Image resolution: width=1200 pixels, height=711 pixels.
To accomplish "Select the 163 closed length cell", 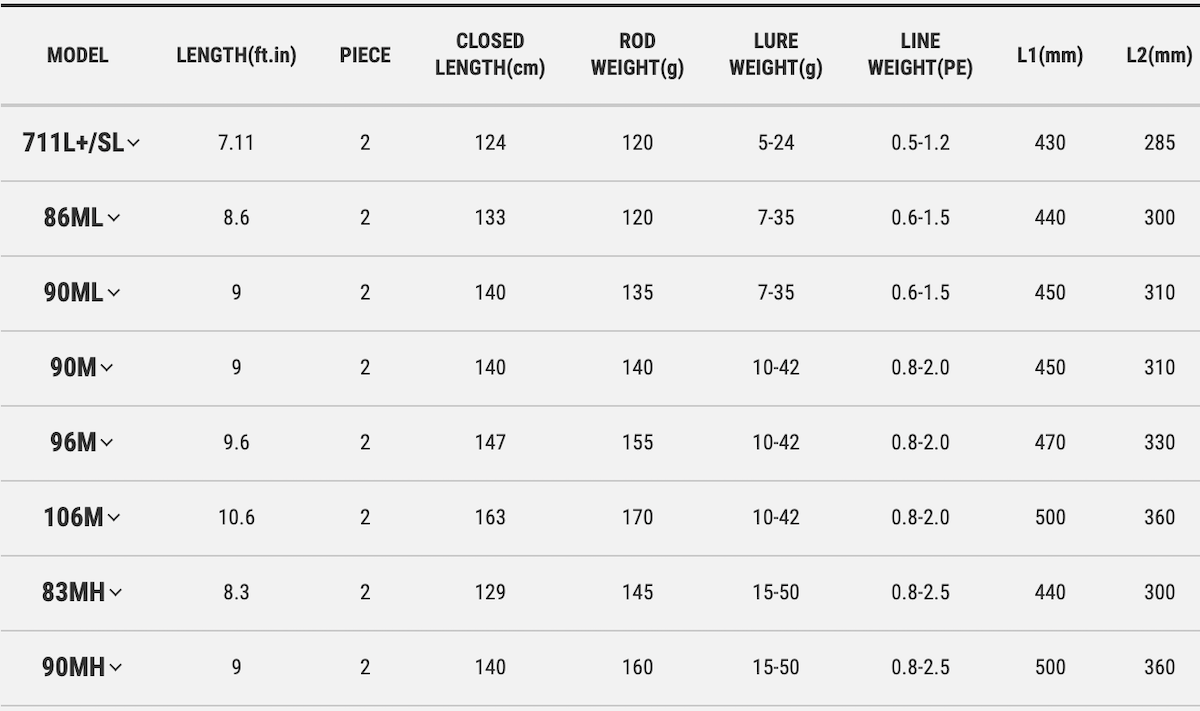I will coord(490,518).
